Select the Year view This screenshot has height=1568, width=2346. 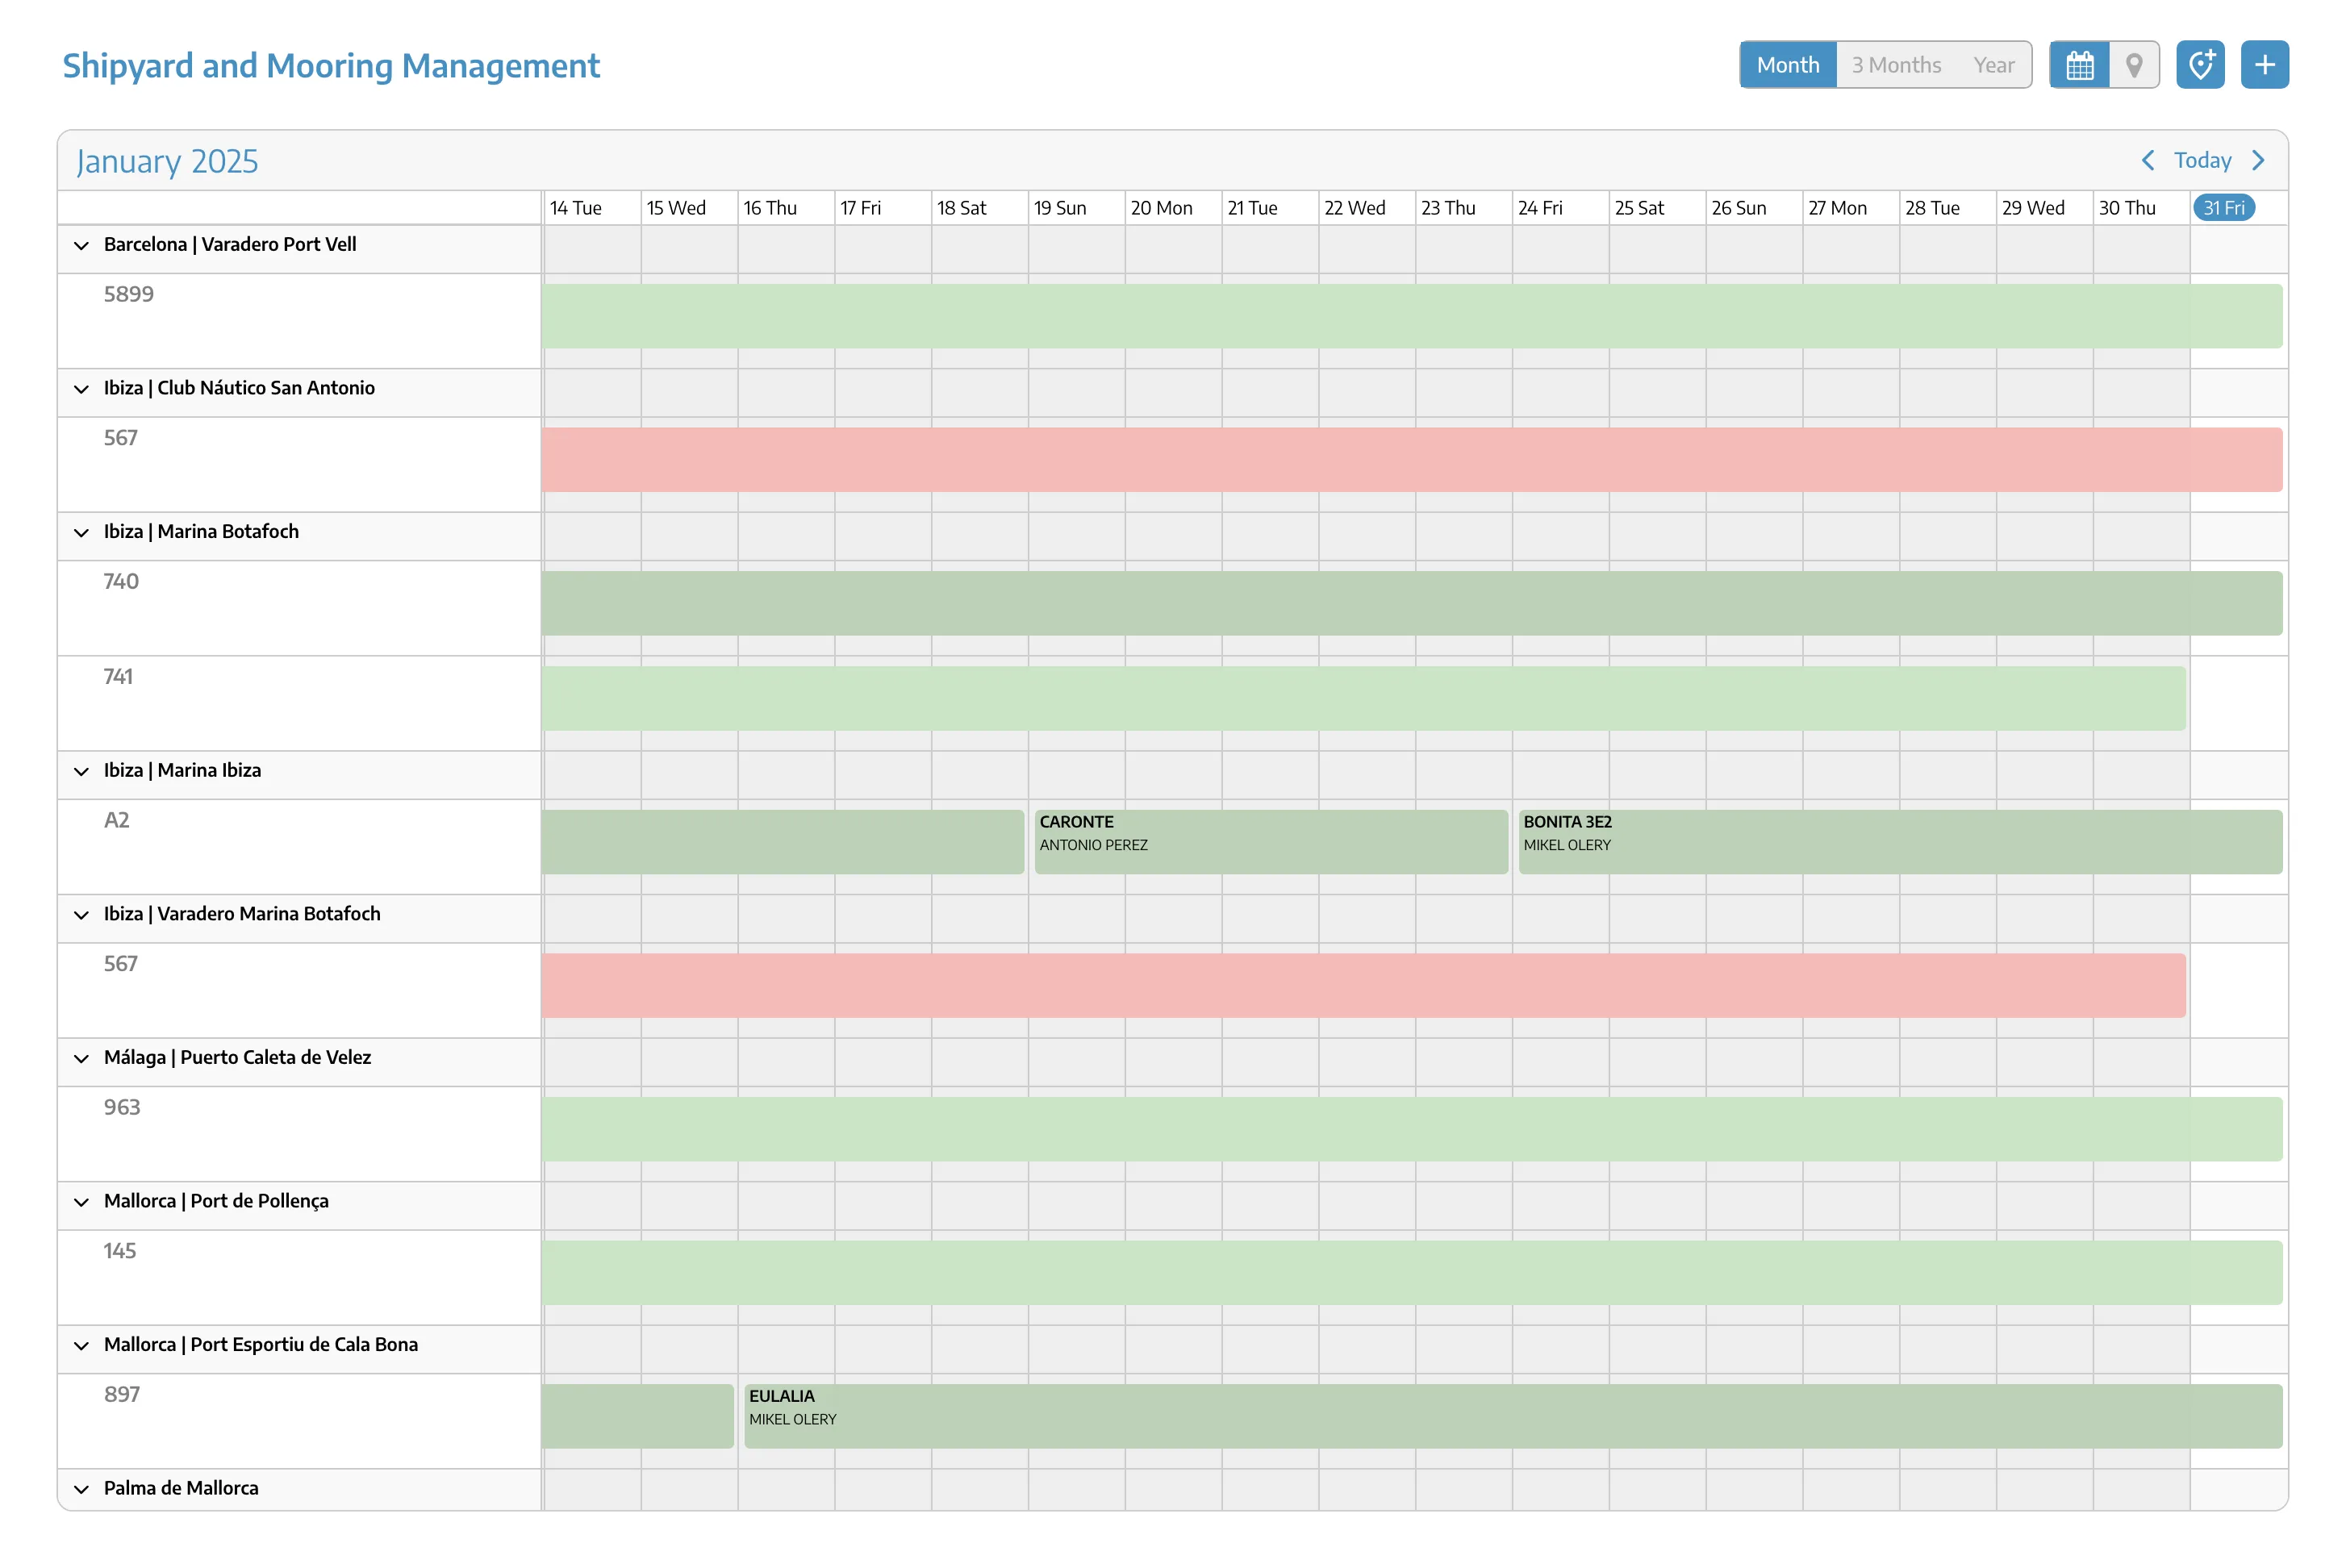[1993, 65]
